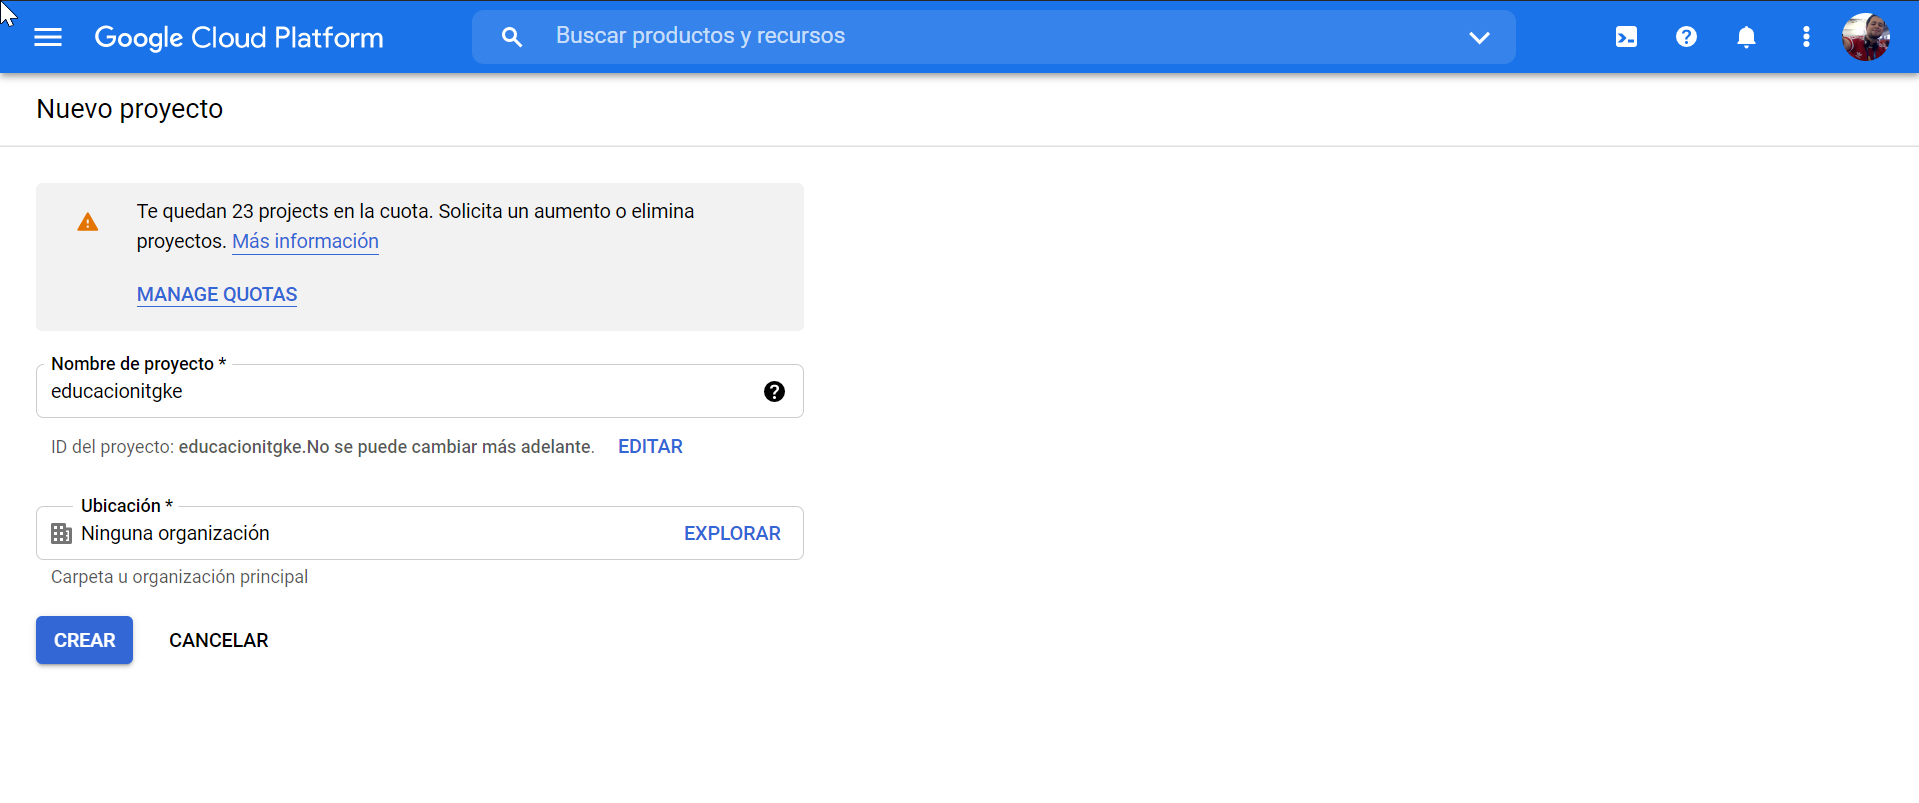Click the Google Cloud Platform logo
Screen dimensions: 1919x803
pyautogui.click(x=239, y=37)
